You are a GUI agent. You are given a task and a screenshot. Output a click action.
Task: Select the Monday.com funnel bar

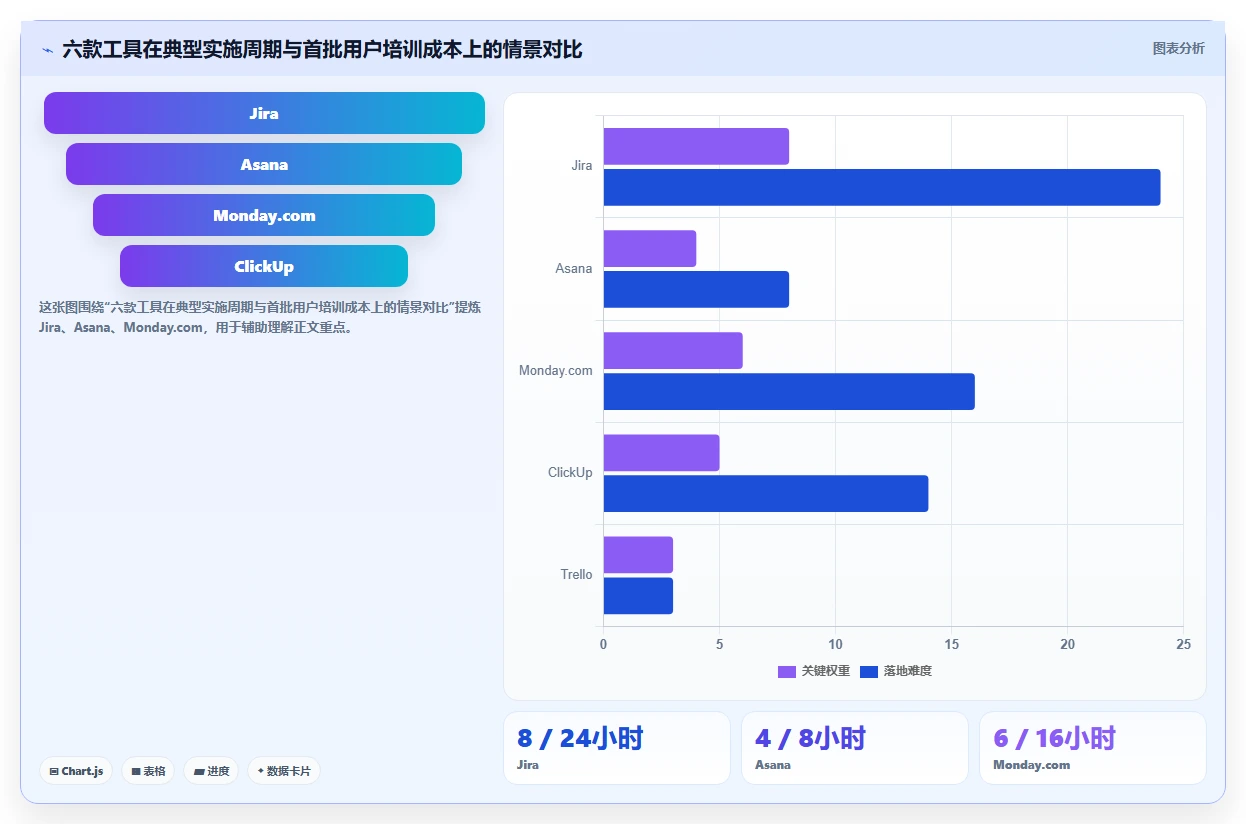click(264, 215)
